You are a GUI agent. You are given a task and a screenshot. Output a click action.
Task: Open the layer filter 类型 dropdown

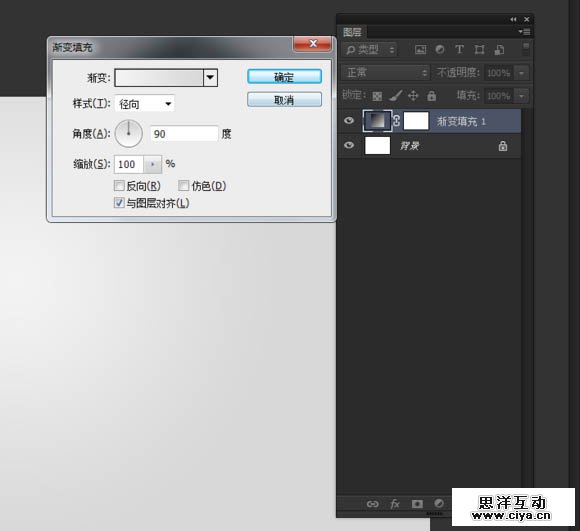click(x=370, y=50)
